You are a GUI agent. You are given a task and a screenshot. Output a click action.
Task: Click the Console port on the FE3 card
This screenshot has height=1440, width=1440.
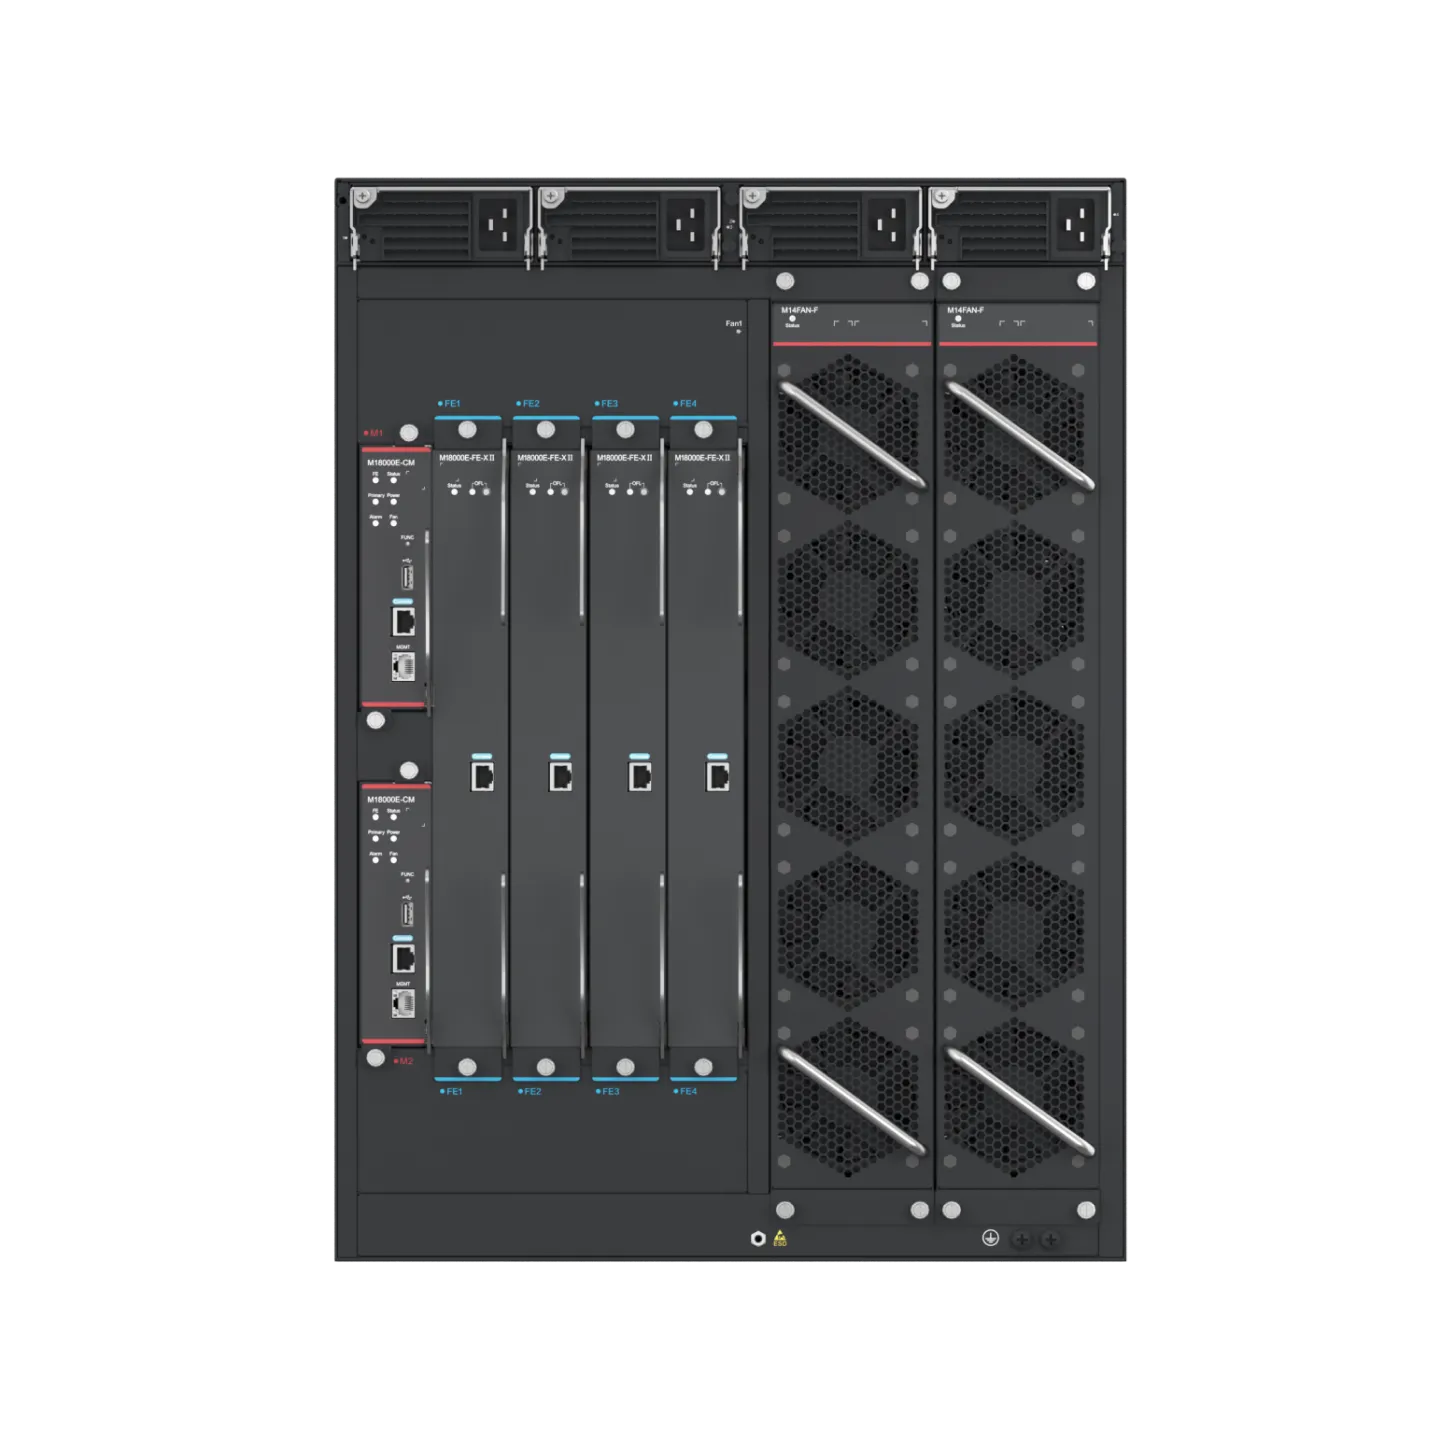pyautogui.click(x=639, y=776)
